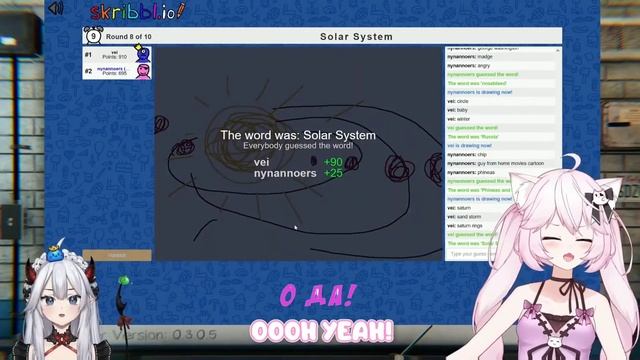Open the skribbl.io logo link

tap(138, 11)
